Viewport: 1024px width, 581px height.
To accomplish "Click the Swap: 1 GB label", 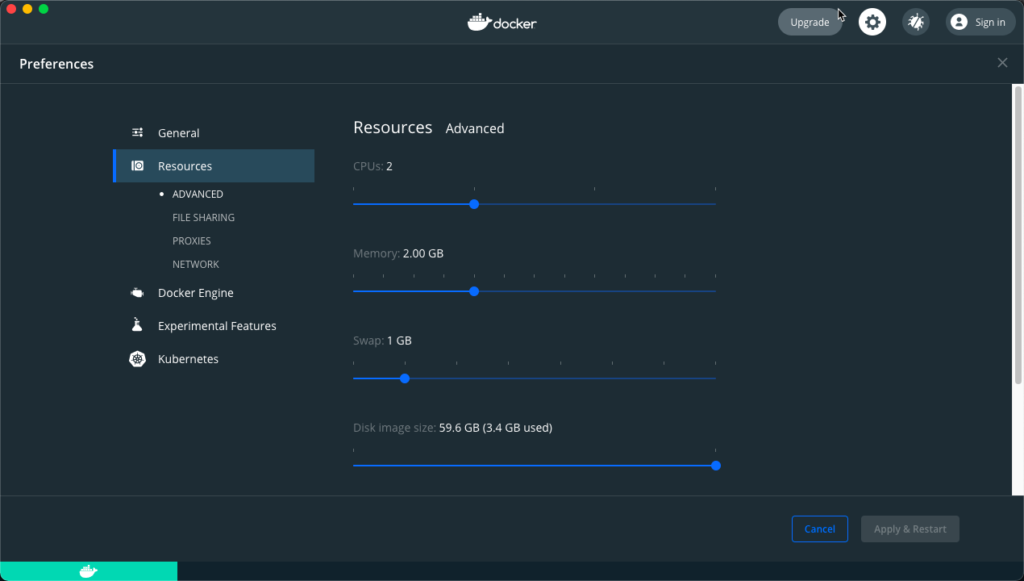I will pyautogui.click(x=383, y=340).
